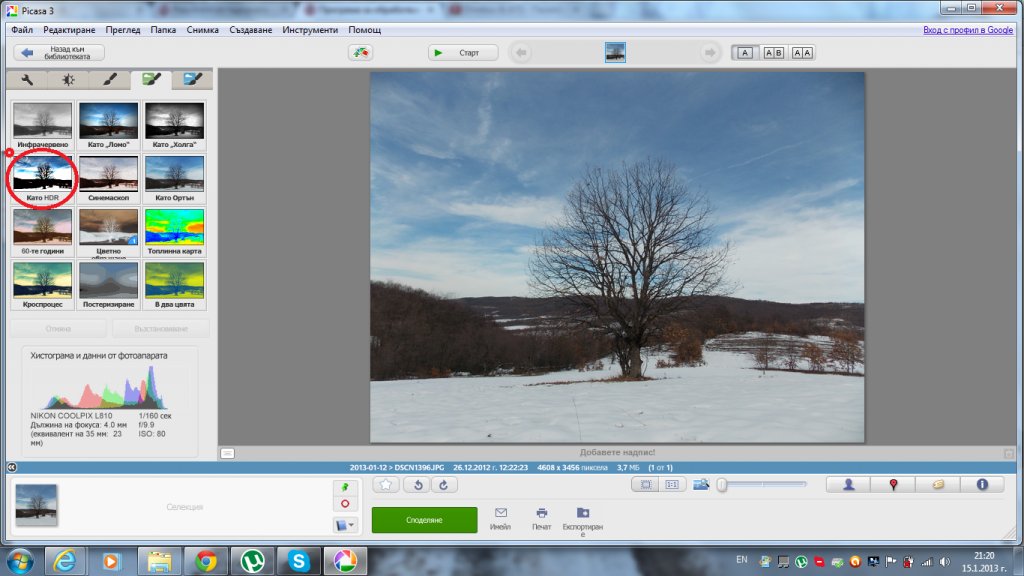Start slideshow with Старт button
Viewport: 1024px width, 576px height.
tap(463, 52)
